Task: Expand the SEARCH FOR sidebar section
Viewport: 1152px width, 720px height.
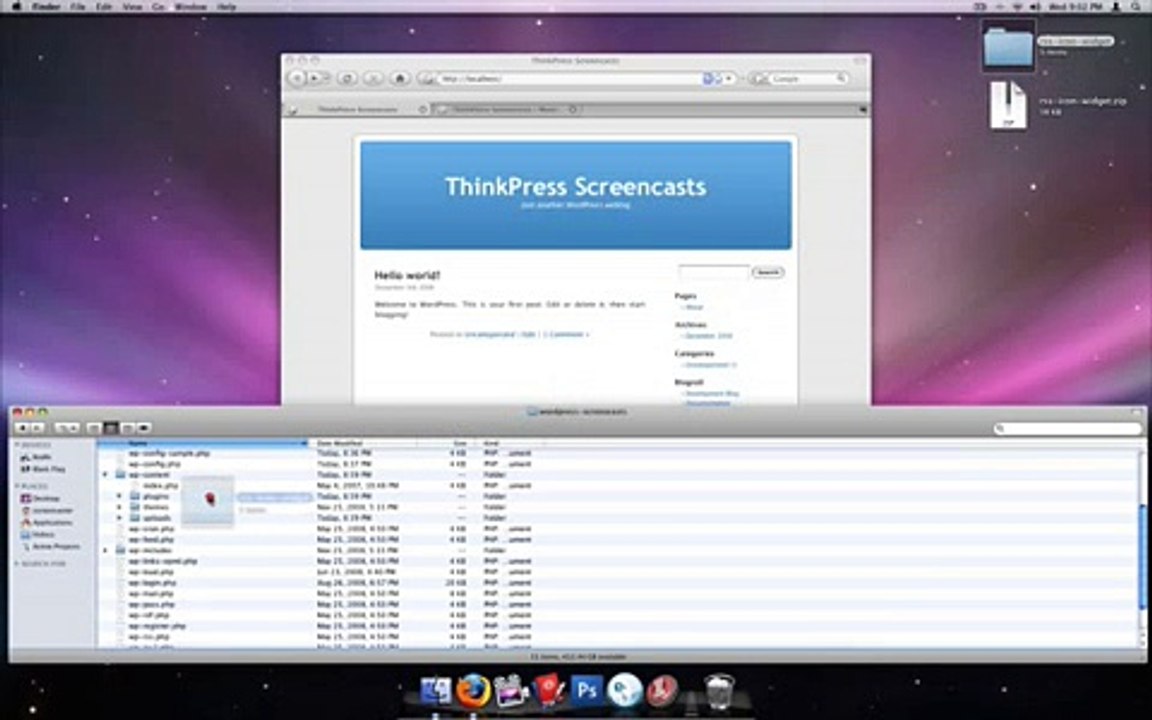Action: tap(18, 564)
